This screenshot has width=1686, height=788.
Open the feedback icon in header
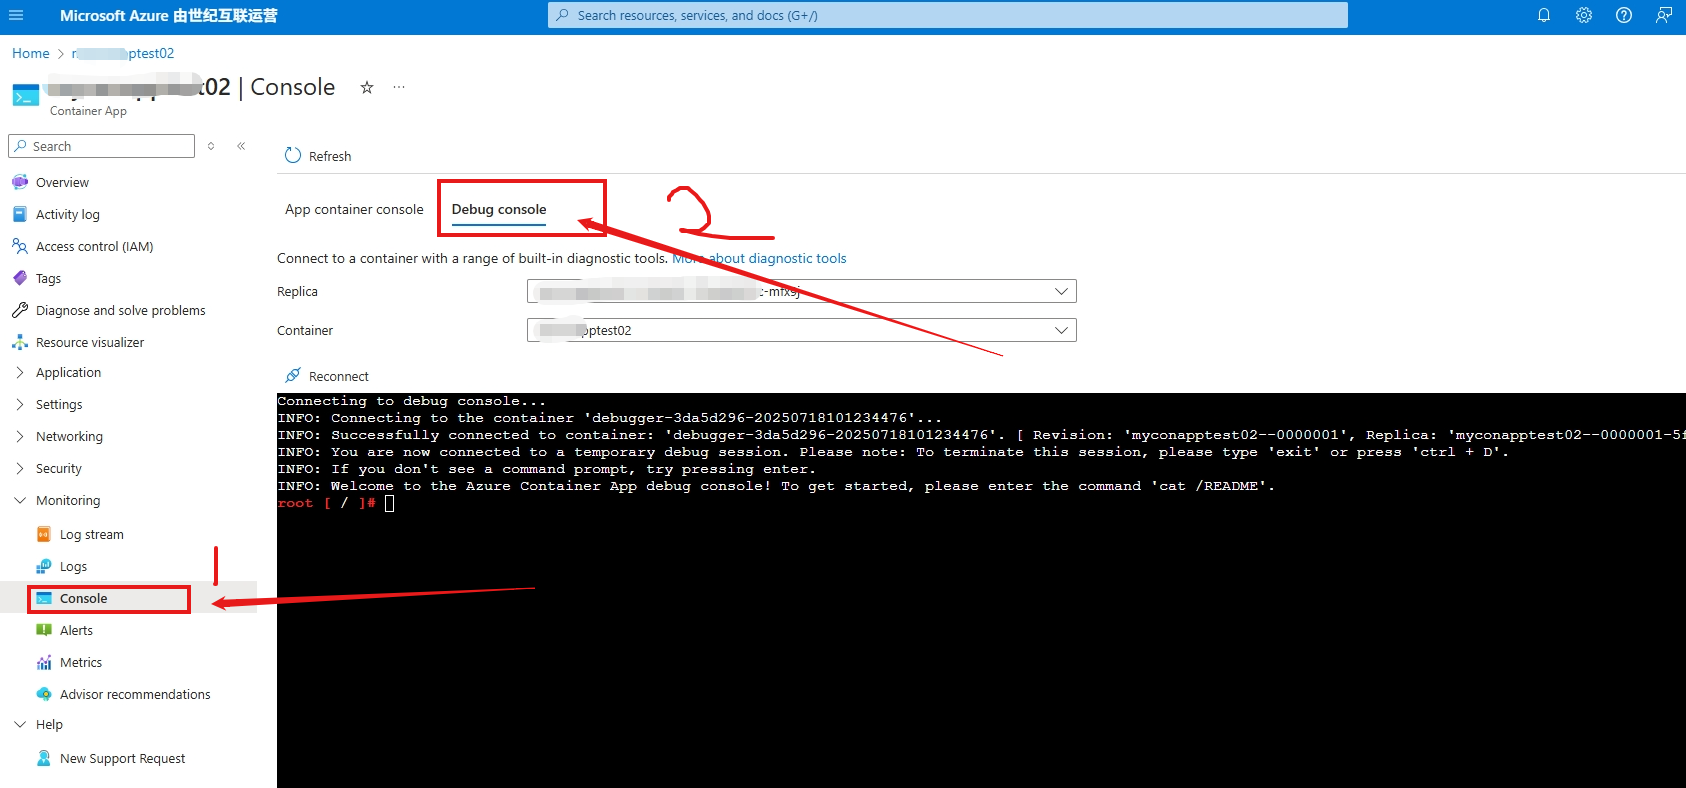pyautogui.click(x=1664, y=15)
